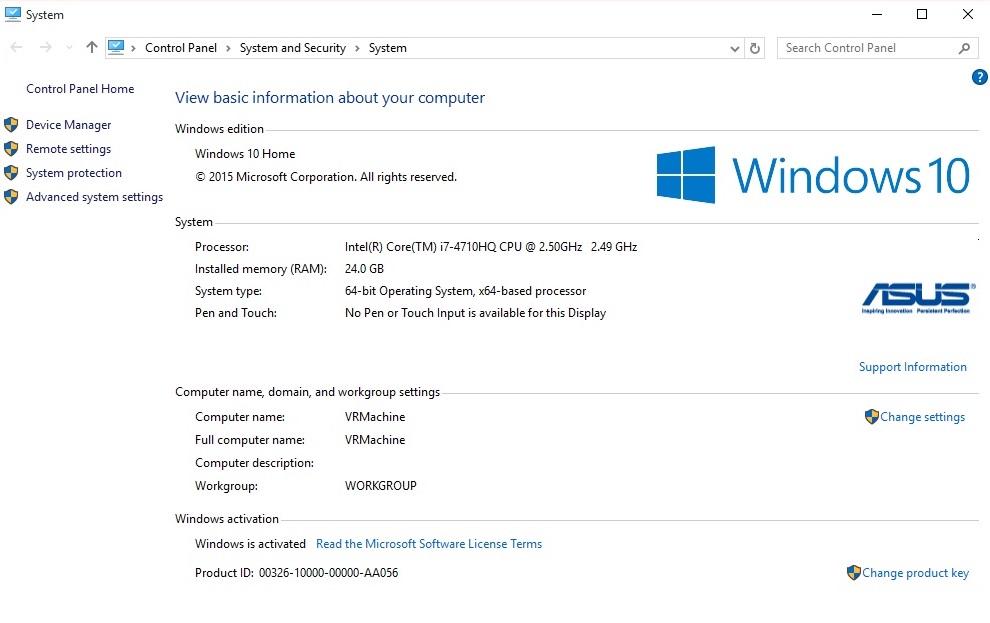The width and height of the screenshot is (990, 623).
Task: Click the System window title icon
Action: [x=13, y=14]
